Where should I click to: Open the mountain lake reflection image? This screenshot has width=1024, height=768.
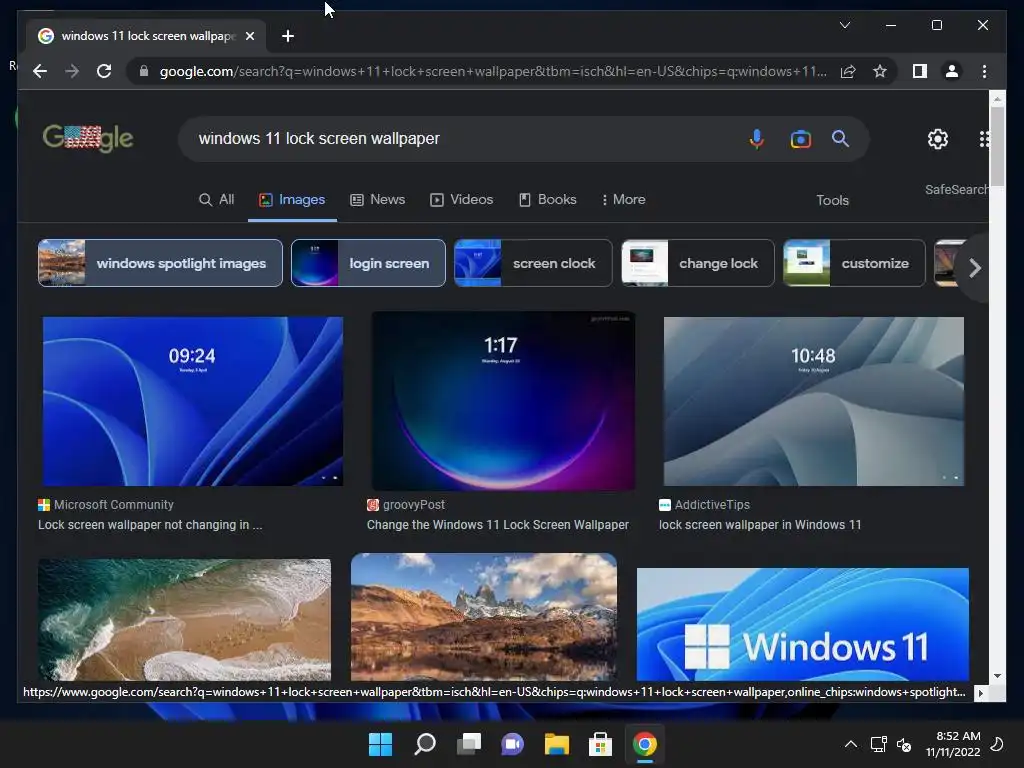484,617
